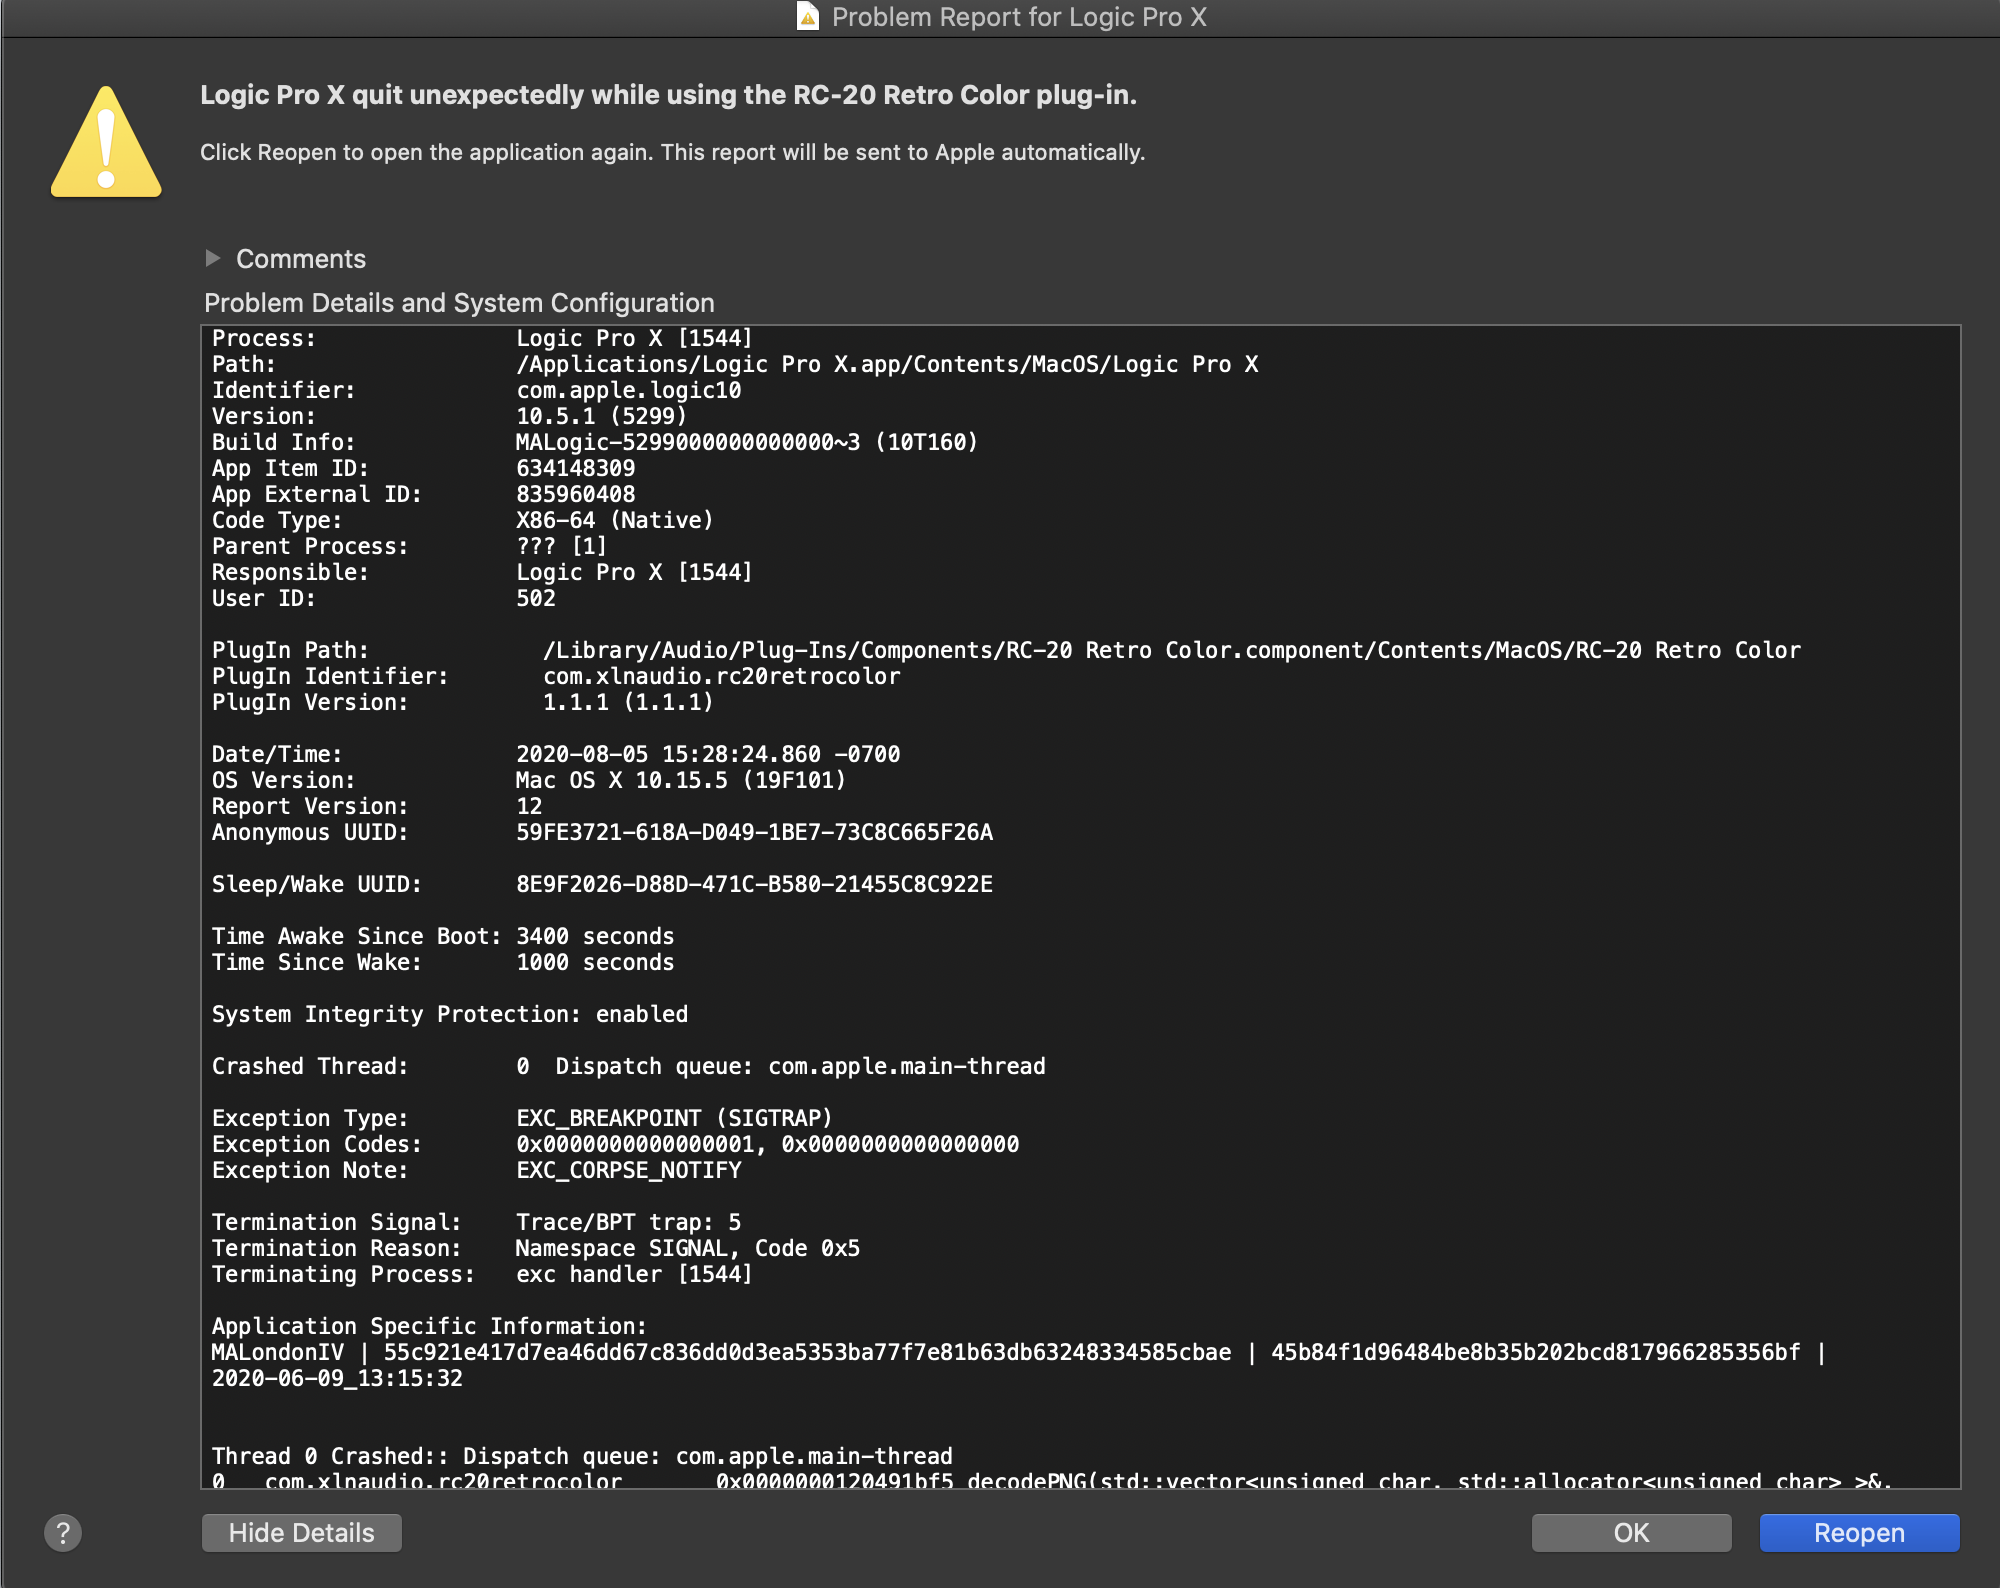Click the 'Thread 0 Crashed::' line
Screen dimensions: 2000x1588
[x=582, y=1456]
